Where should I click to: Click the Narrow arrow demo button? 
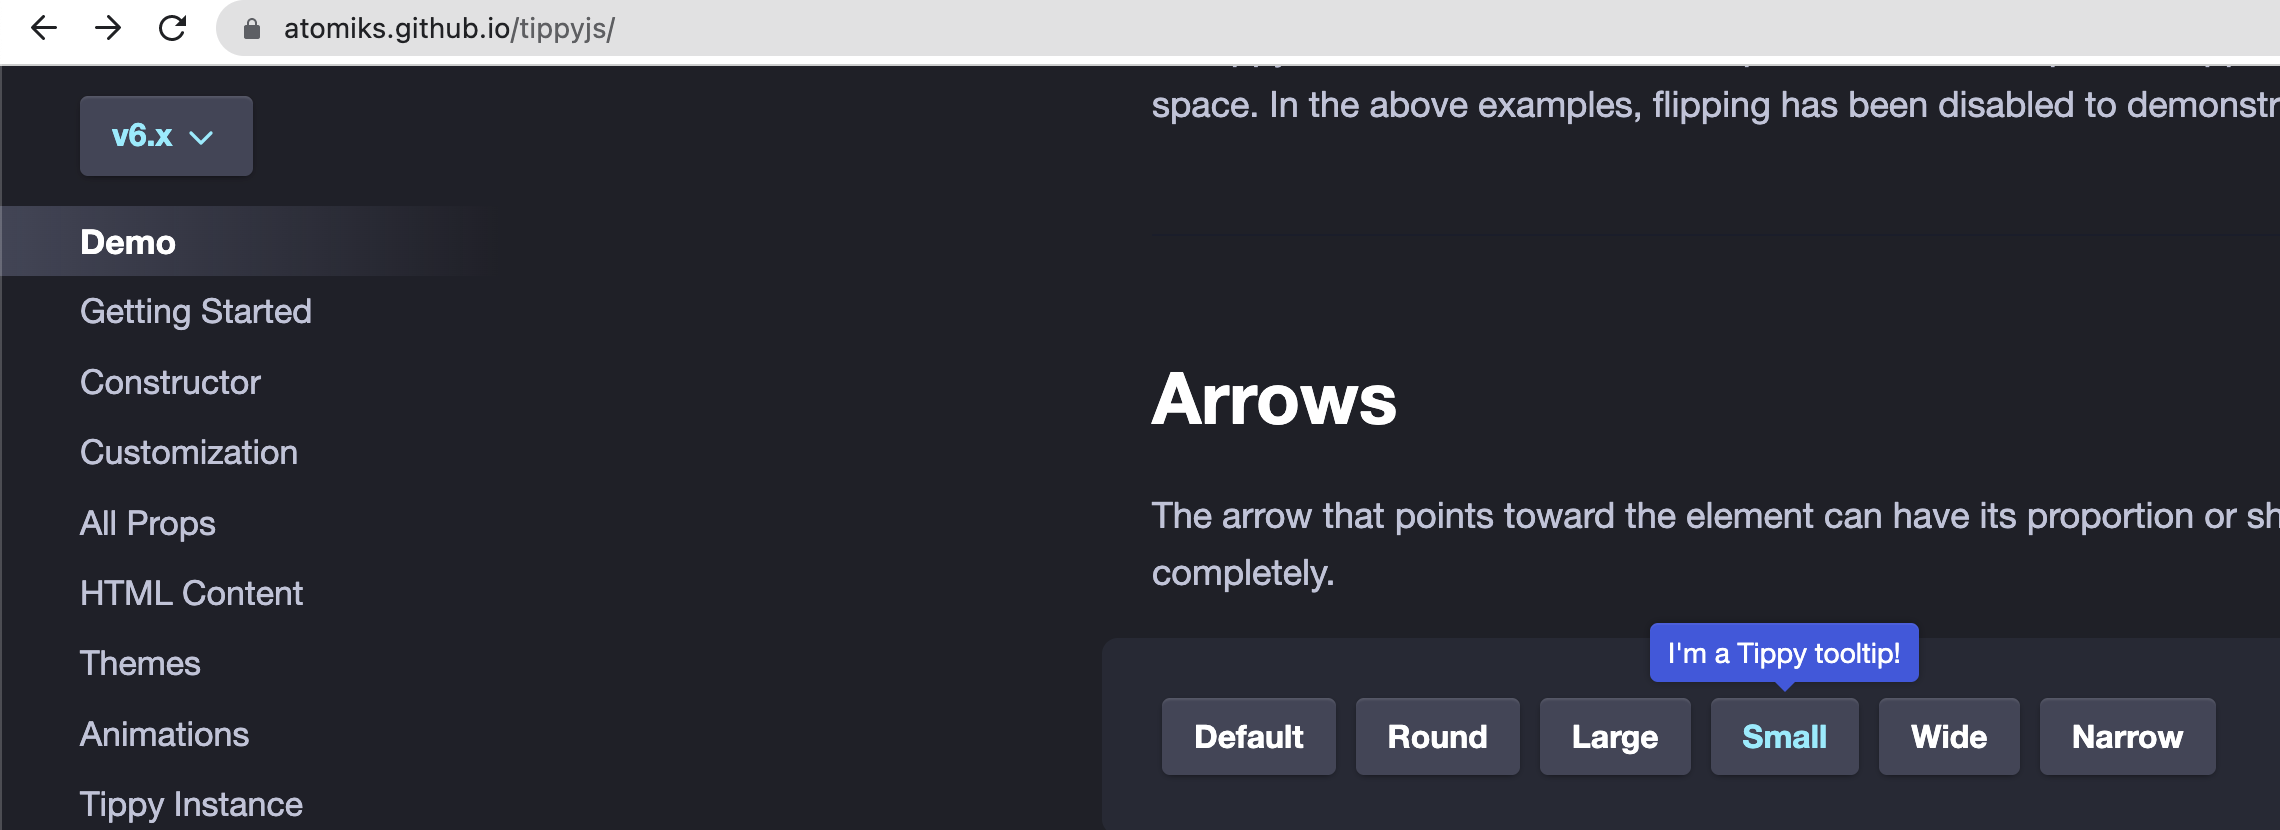point(2127,737)
